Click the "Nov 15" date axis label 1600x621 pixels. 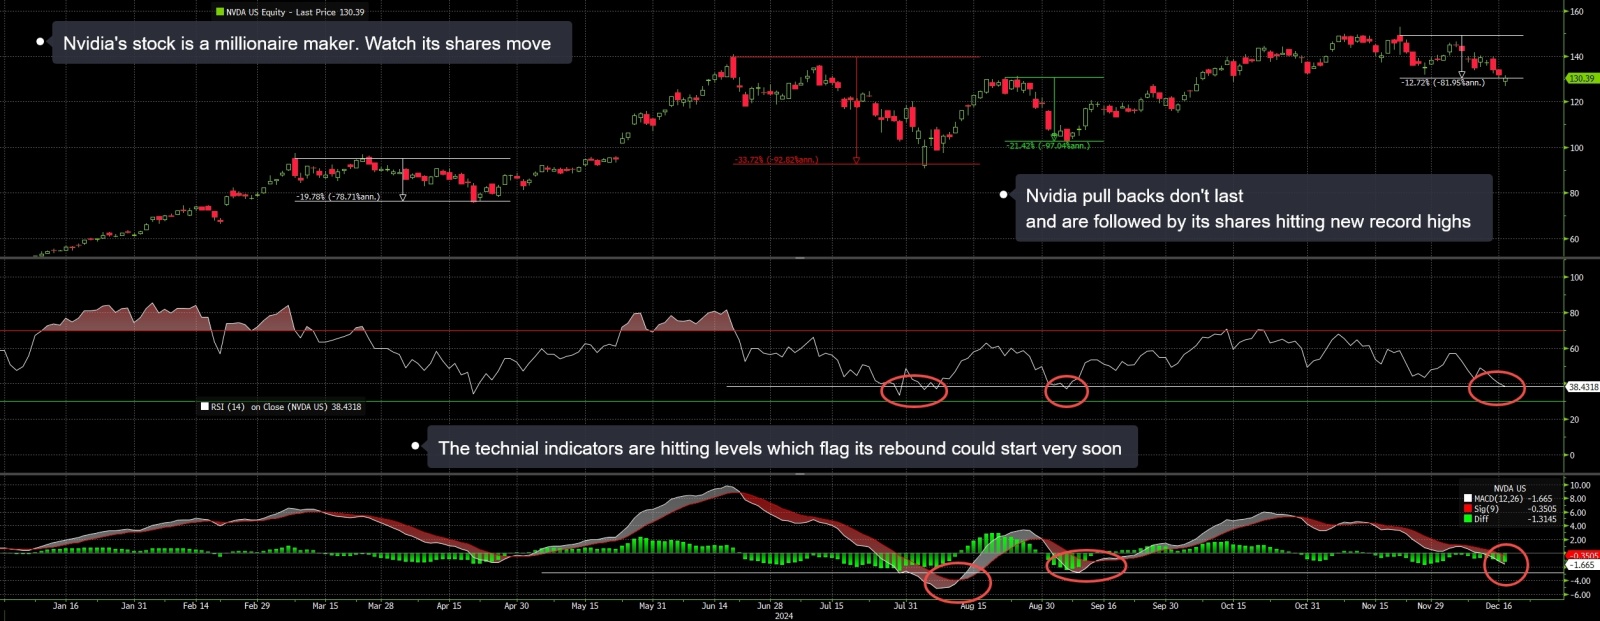pyautogui.click(x=1375, y=606)
